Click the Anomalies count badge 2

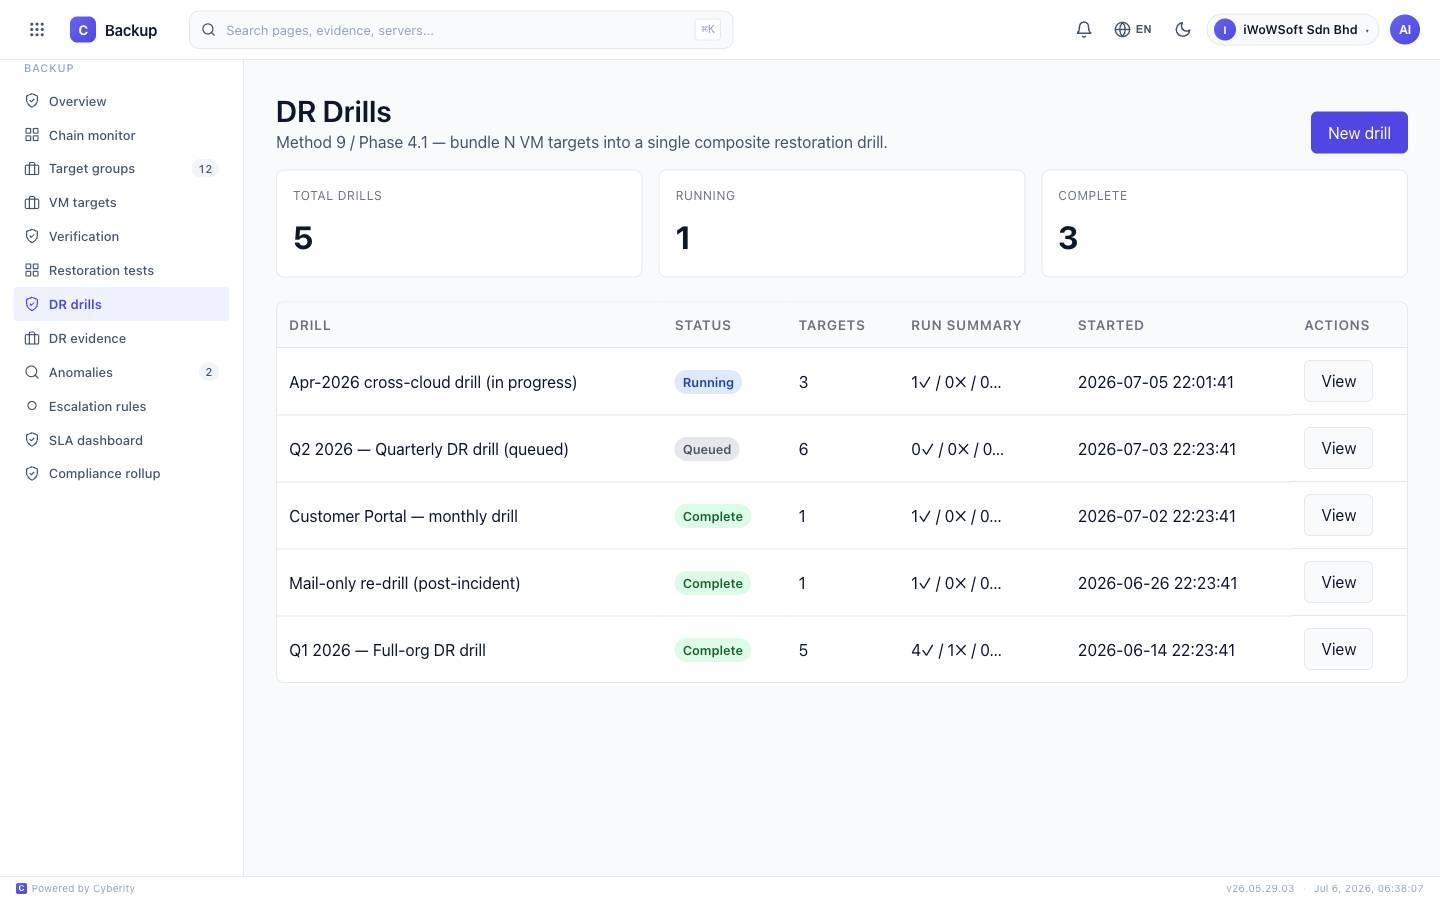[208, 372]
